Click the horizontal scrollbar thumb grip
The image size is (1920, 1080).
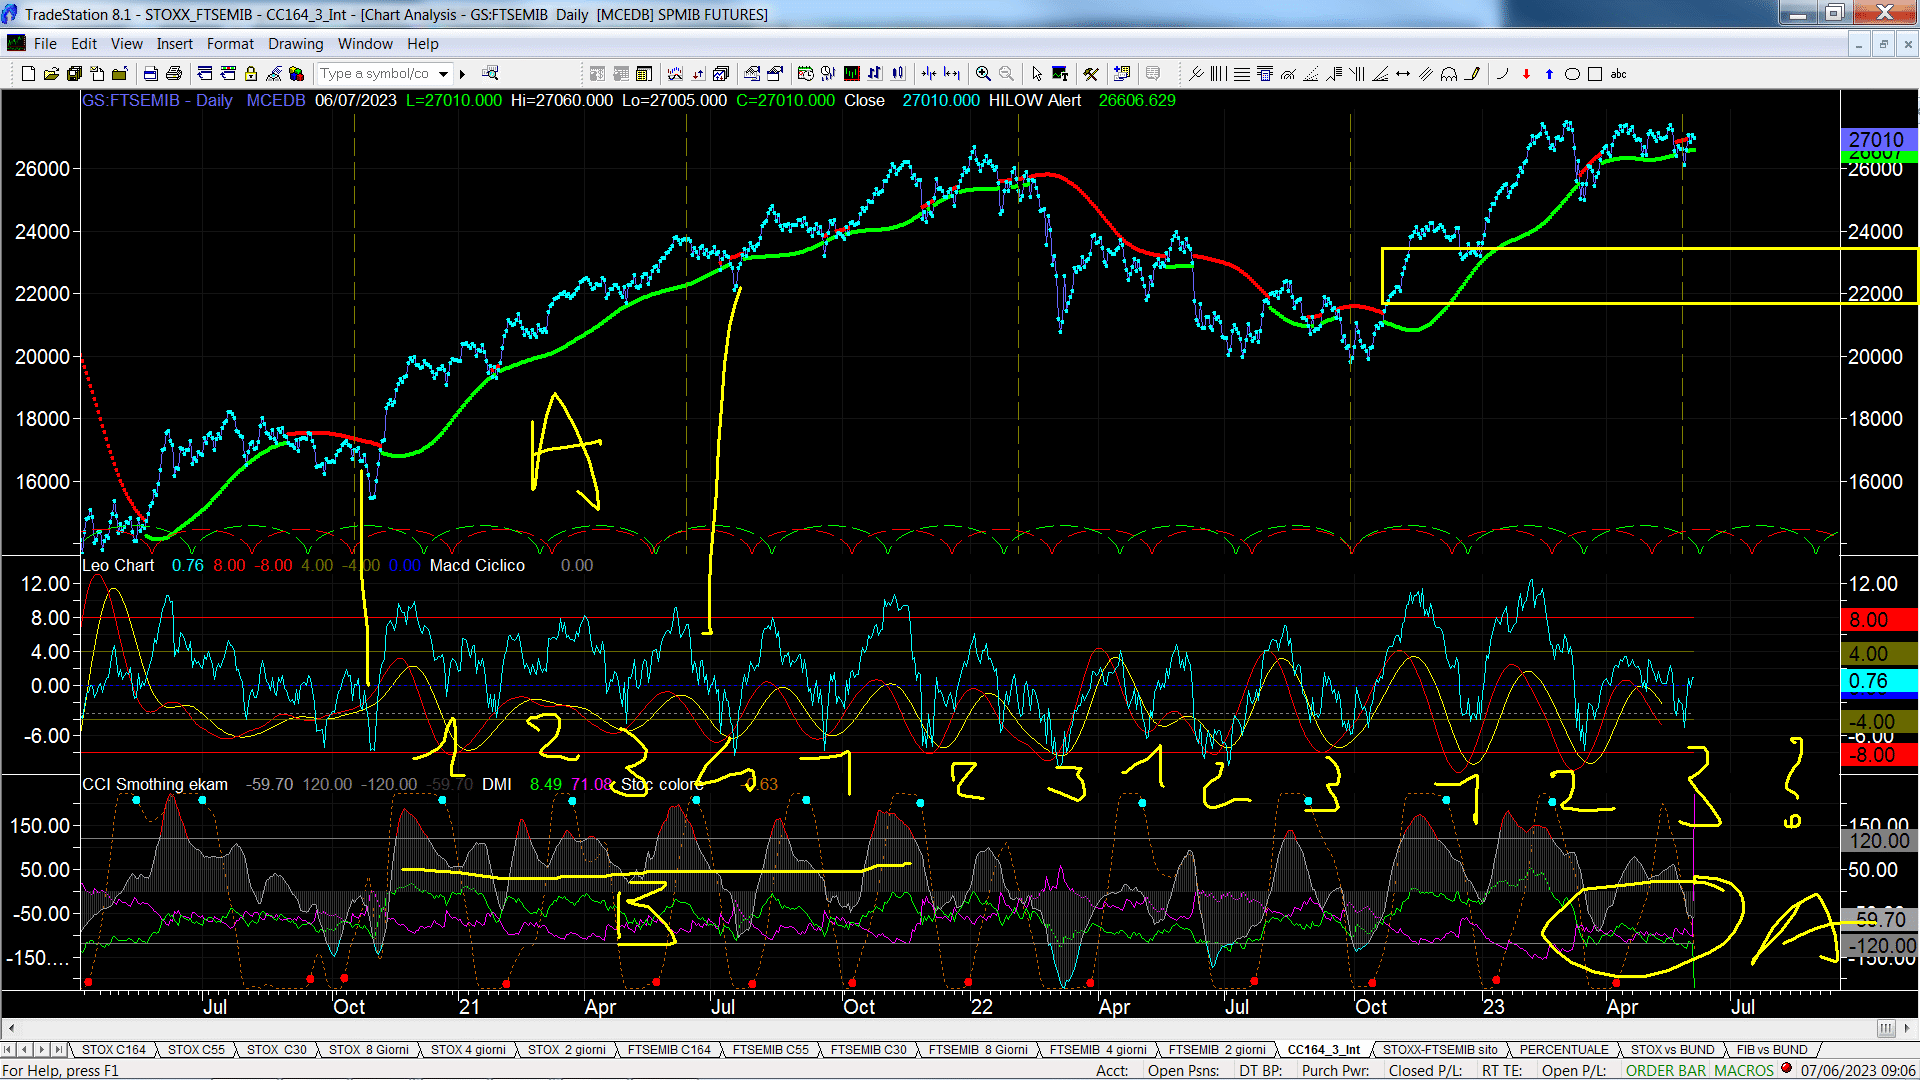pos(1885,1028)
